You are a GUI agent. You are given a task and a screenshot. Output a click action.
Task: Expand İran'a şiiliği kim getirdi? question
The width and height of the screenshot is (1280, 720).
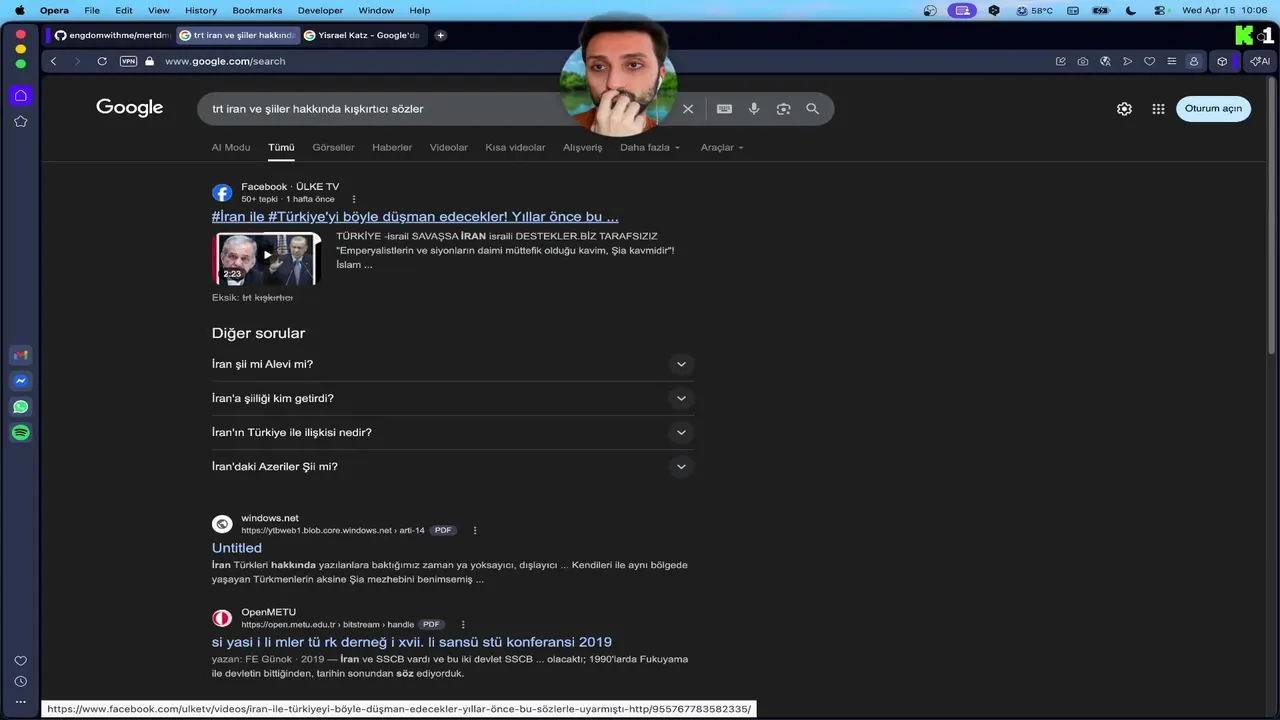(x=453, y=398)
